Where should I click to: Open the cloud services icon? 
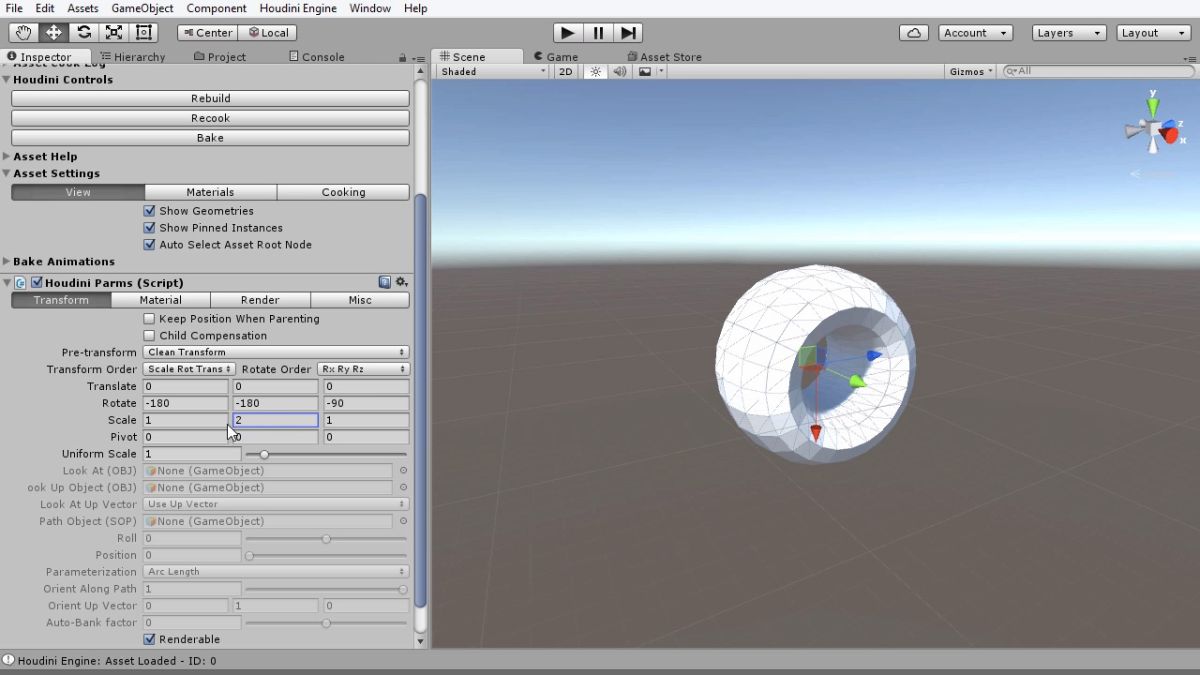pyautogui.click(x=914, y=33)
